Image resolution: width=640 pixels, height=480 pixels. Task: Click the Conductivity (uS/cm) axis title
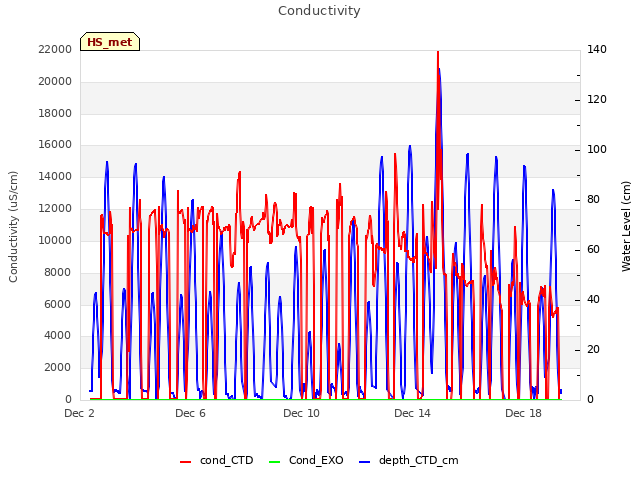(13, 227)
